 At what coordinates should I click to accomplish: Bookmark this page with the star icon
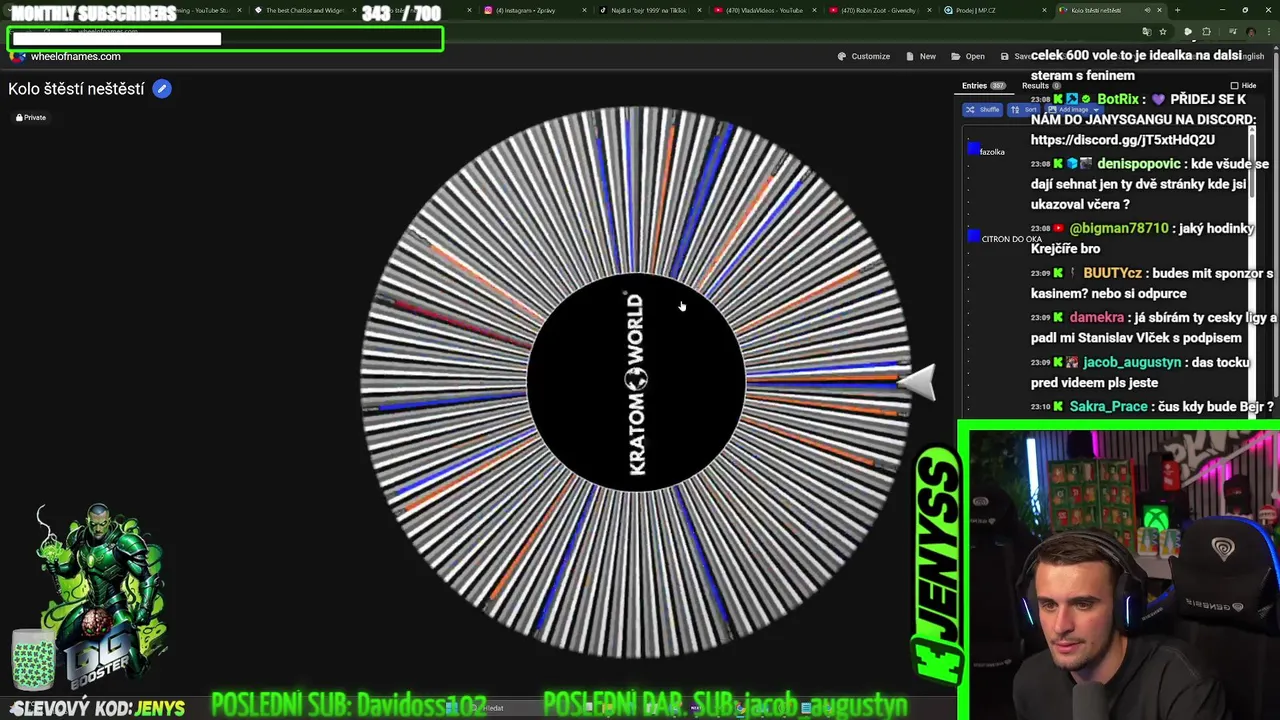click(x=1162, y=32)
